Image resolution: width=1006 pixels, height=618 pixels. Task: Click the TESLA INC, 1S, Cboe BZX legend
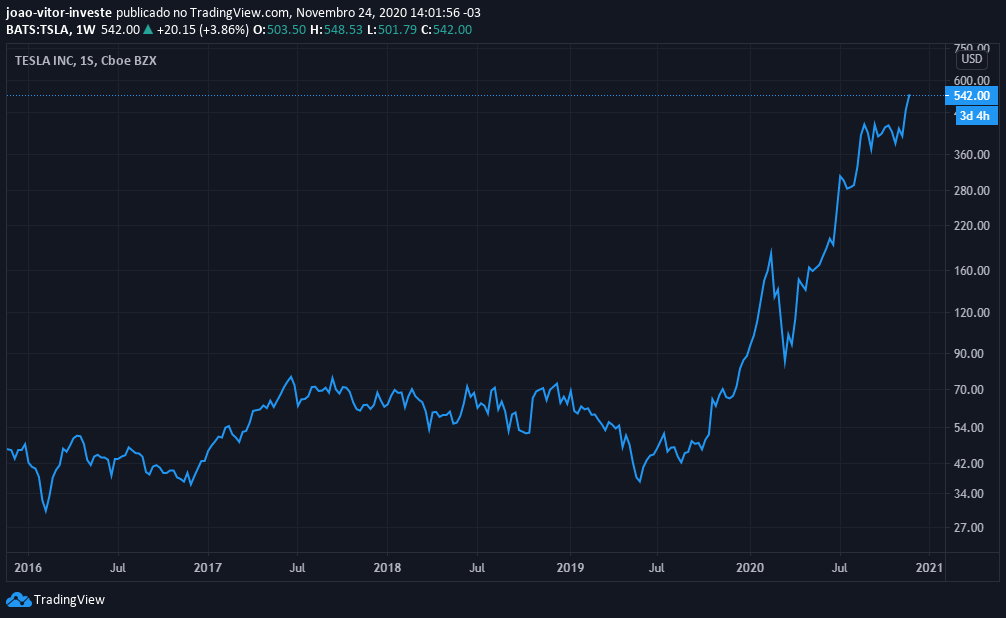point(85,60)
